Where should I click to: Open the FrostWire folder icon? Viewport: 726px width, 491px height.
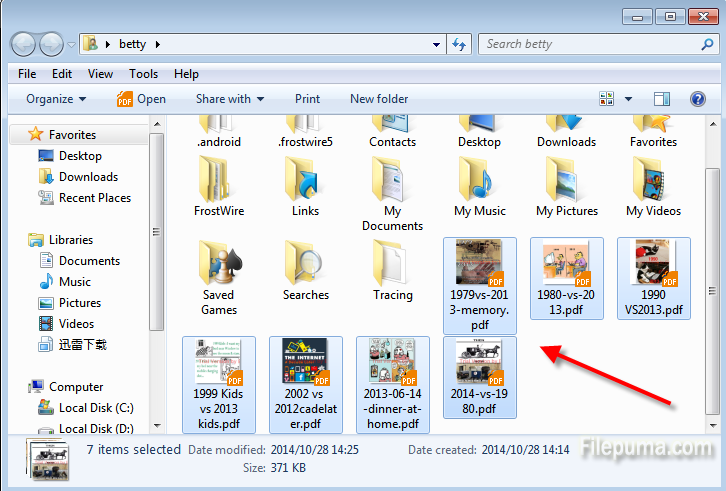(218, 180)
